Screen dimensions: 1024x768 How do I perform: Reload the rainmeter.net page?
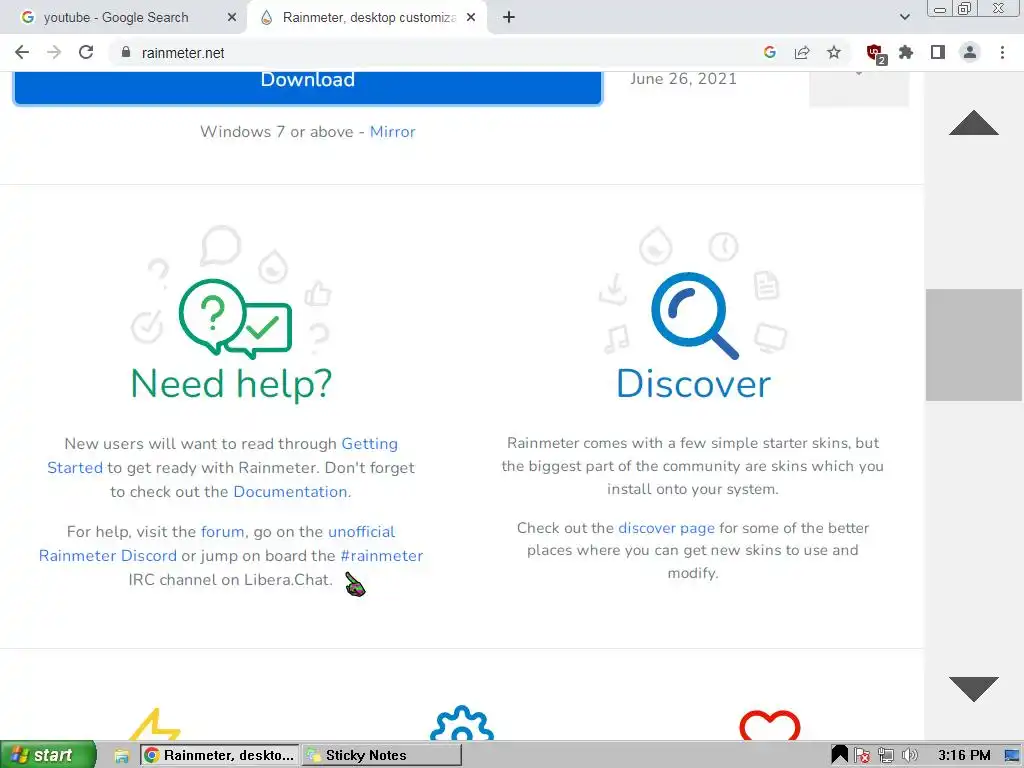click(x=86, y=52)
